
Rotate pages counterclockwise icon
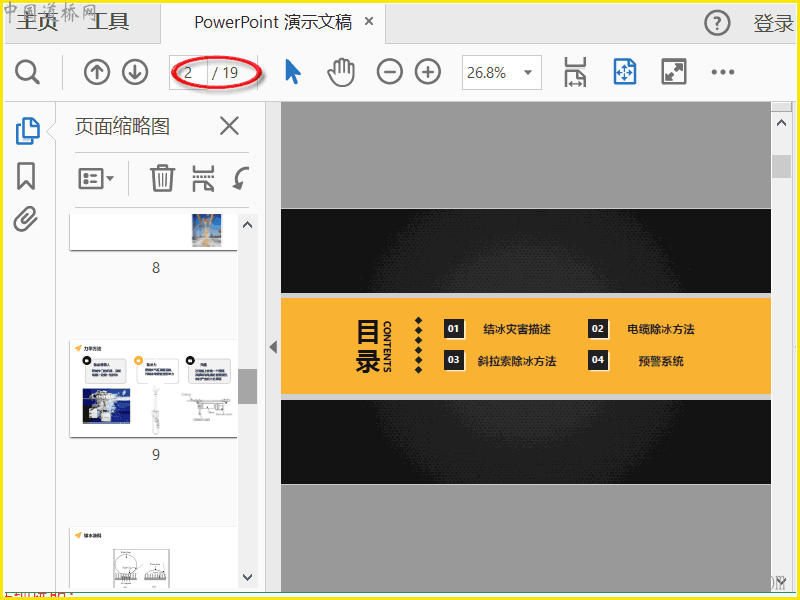coord(240,179)
